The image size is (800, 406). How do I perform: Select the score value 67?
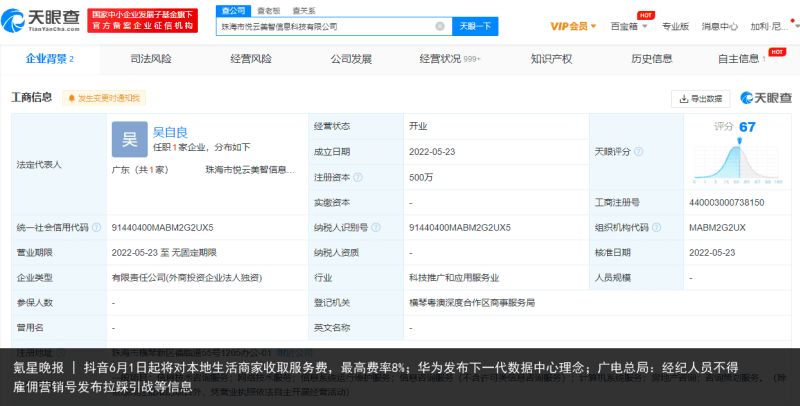[747, 127]
